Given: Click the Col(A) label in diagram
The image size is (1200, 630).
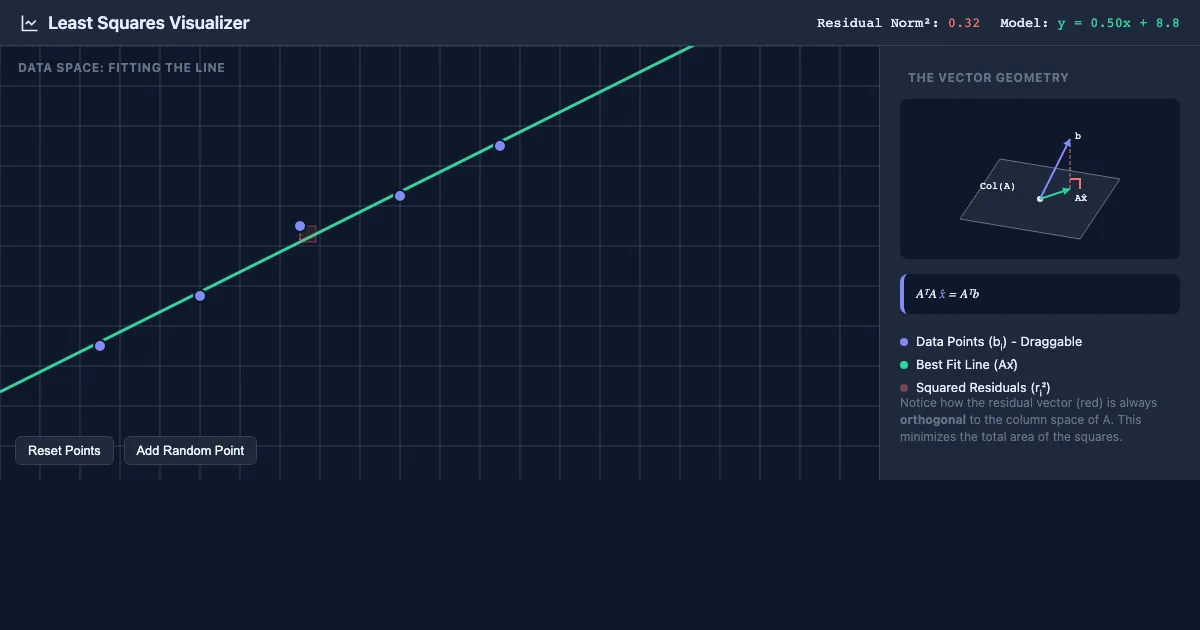Looking at the screenshot, I should click(x=997, y=187).
